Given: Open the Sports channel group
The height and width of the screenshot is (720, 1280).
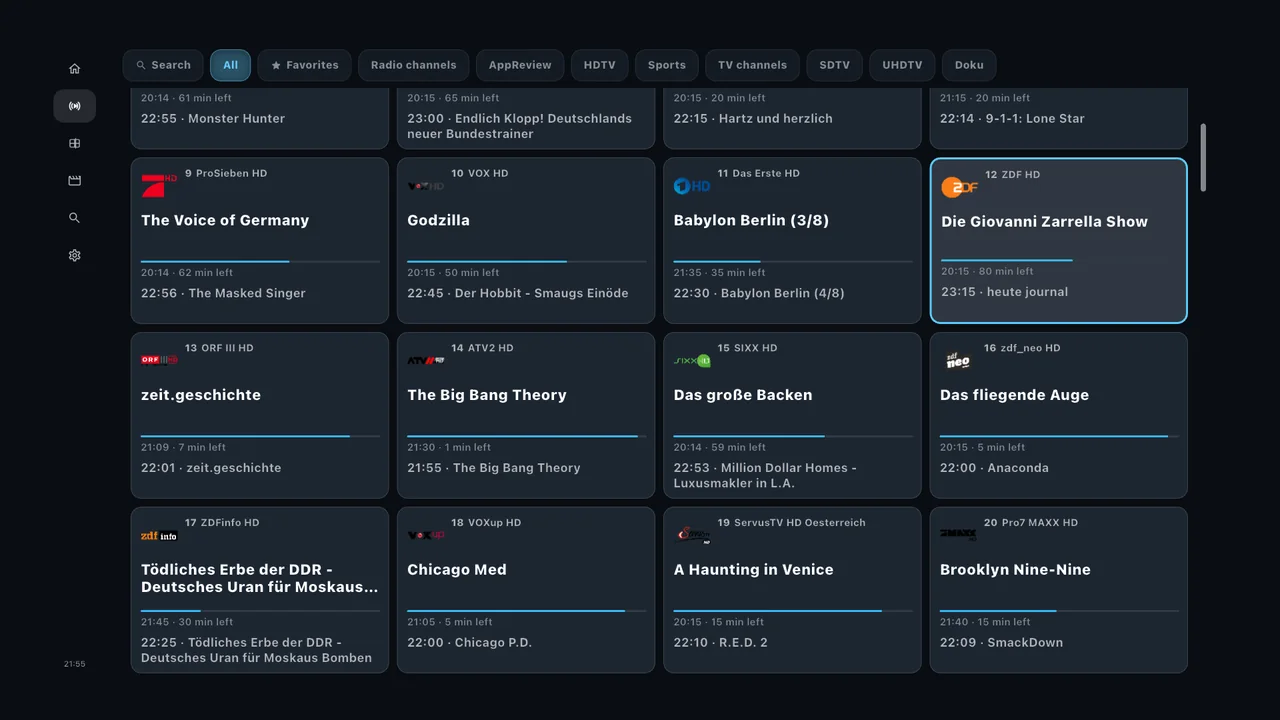Looking at the screenshot, I should pos(666,65).
